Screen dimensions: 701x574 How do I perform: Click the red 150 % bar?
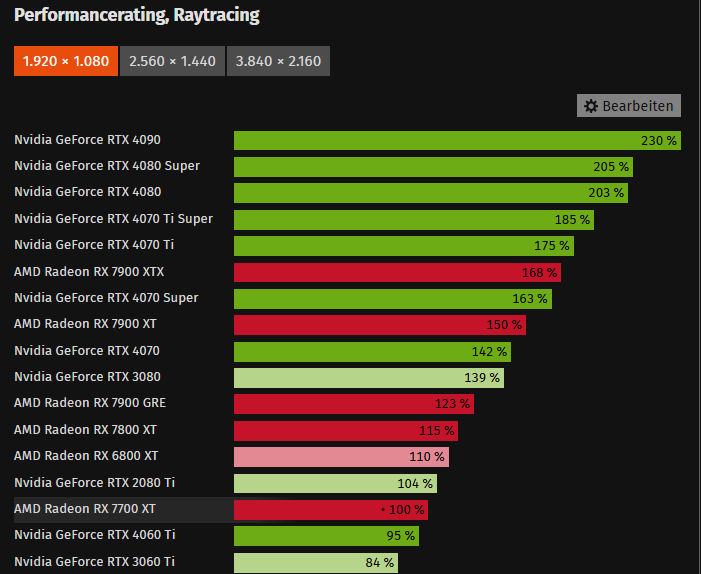[380, 325]
